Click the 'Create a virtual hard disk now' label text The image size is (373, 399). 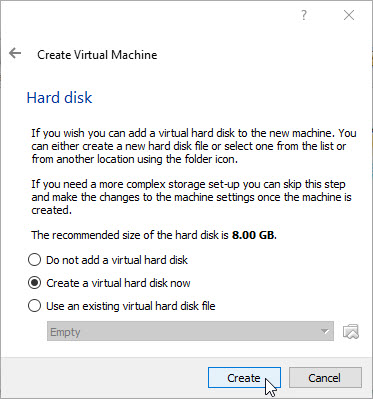coord(118,283)
